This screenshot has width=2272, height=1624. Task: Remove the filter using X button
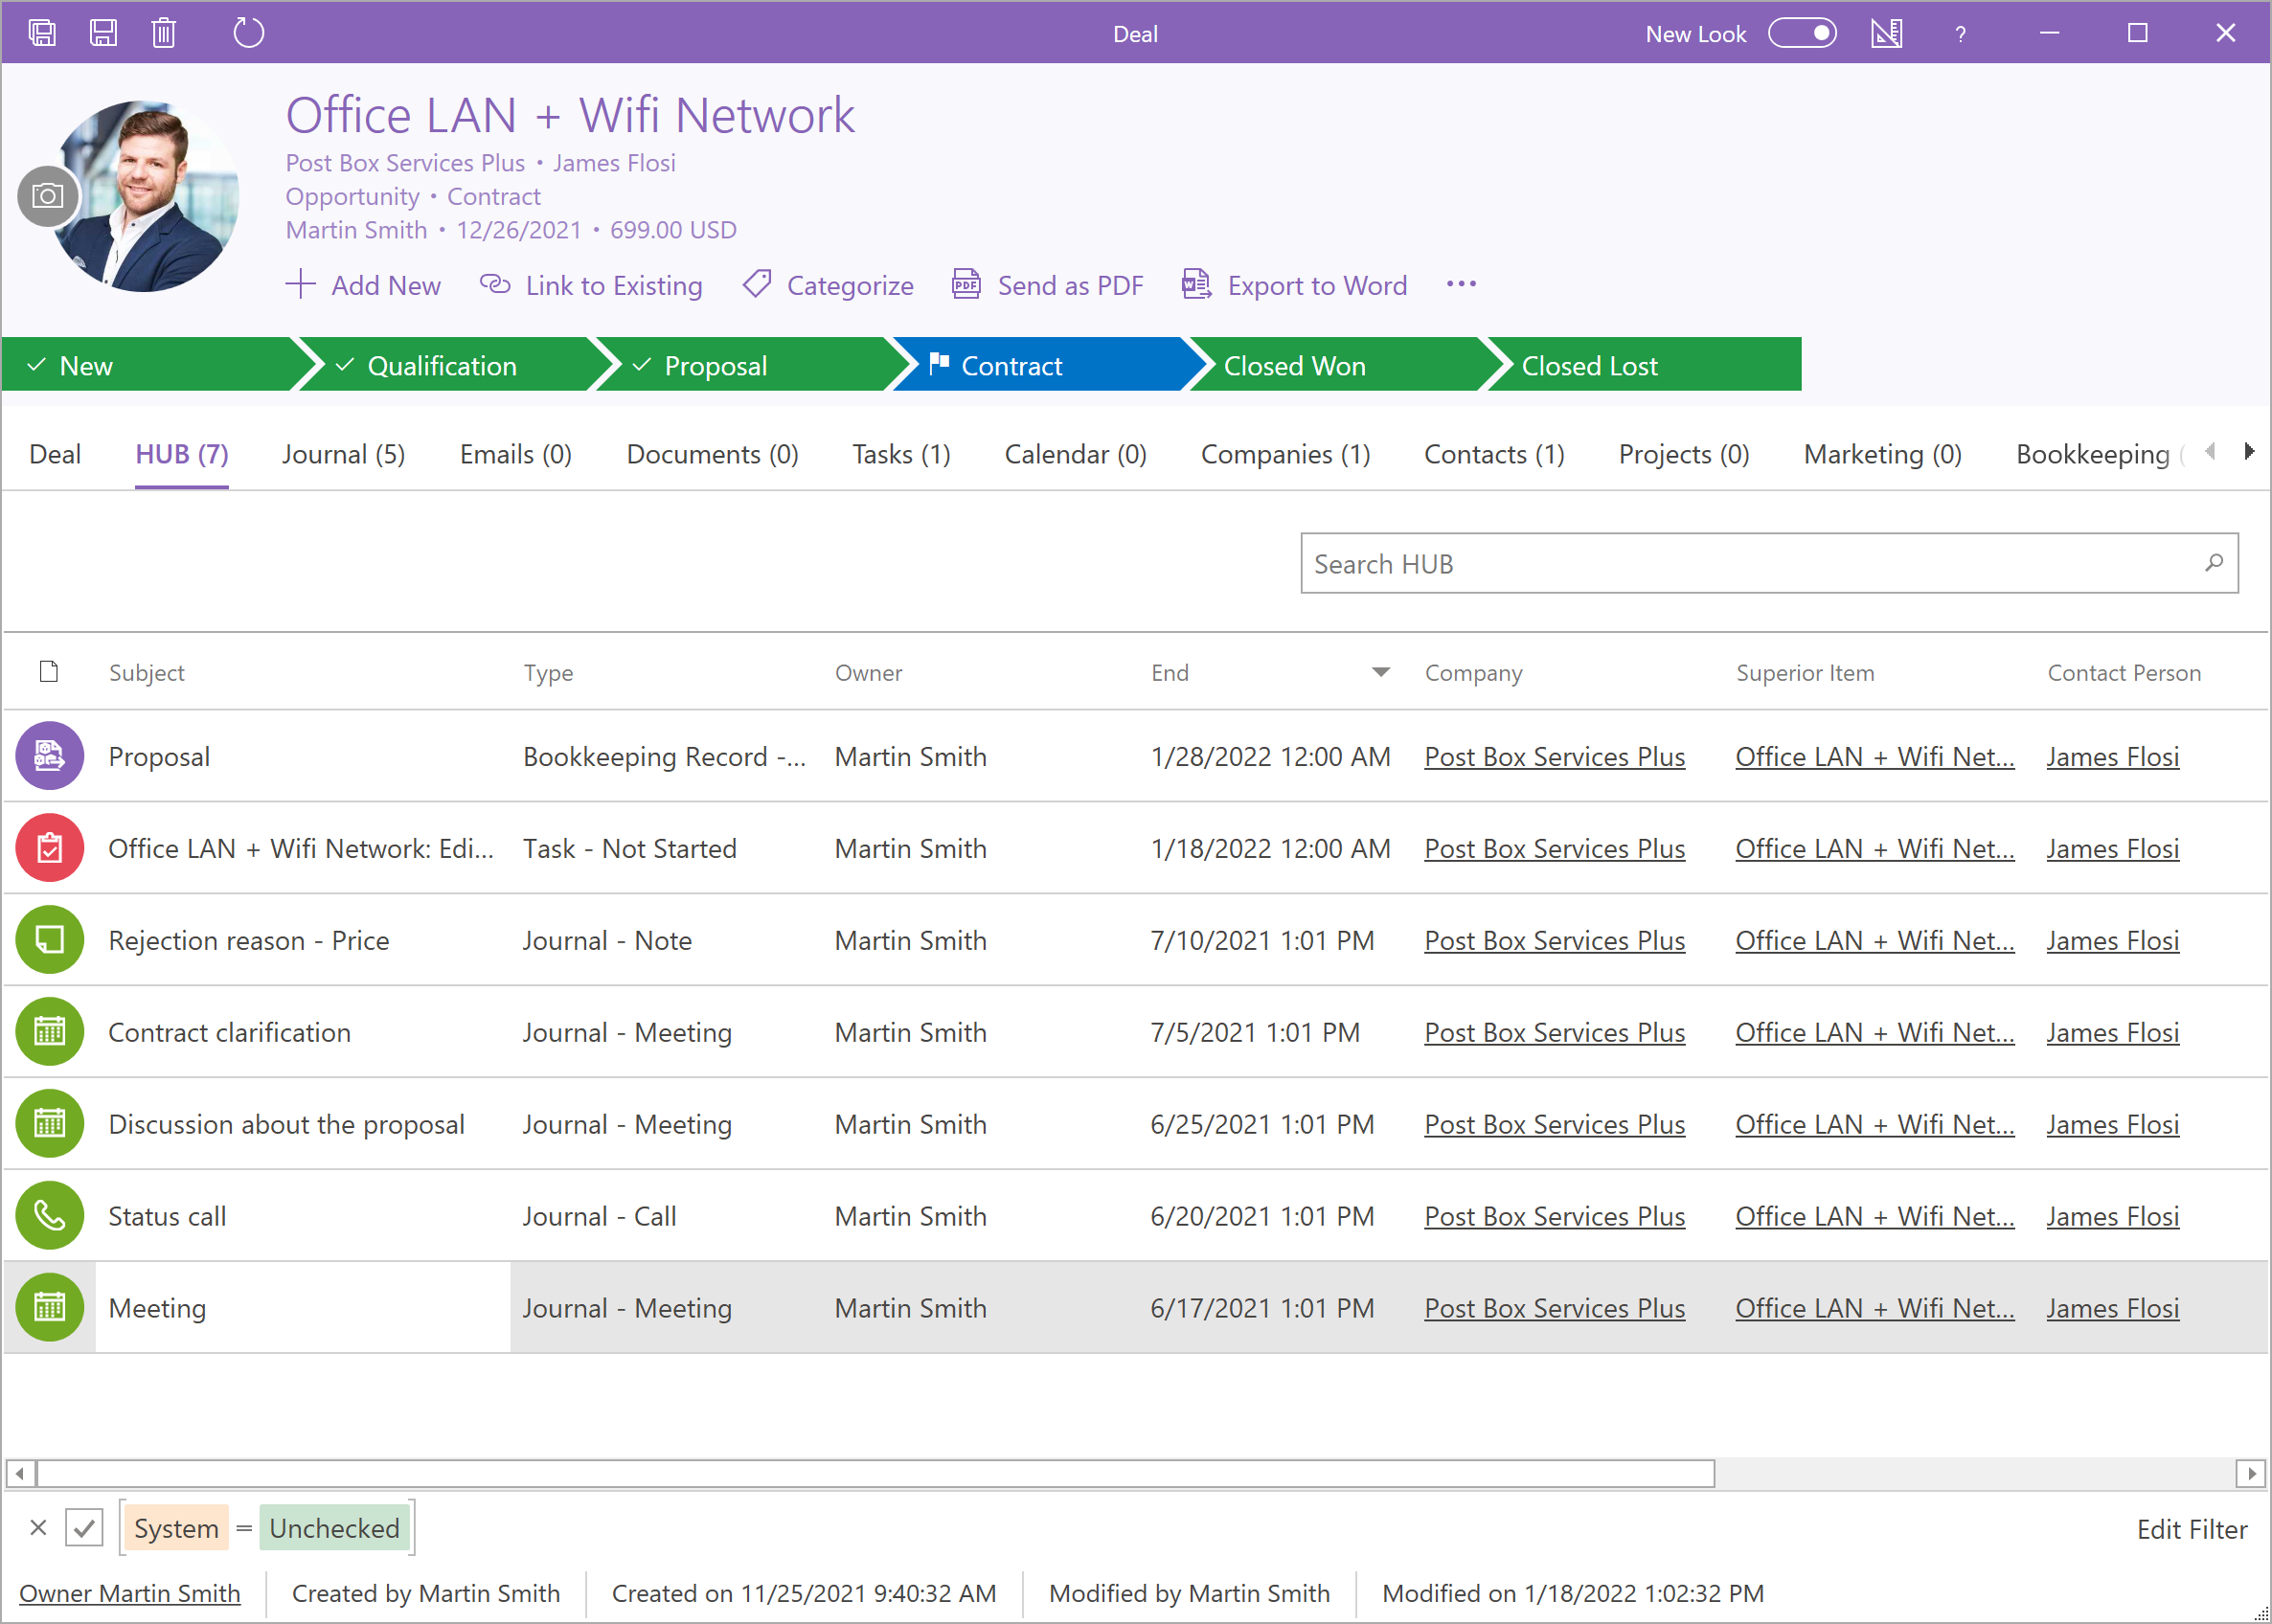pos(38,1528)
